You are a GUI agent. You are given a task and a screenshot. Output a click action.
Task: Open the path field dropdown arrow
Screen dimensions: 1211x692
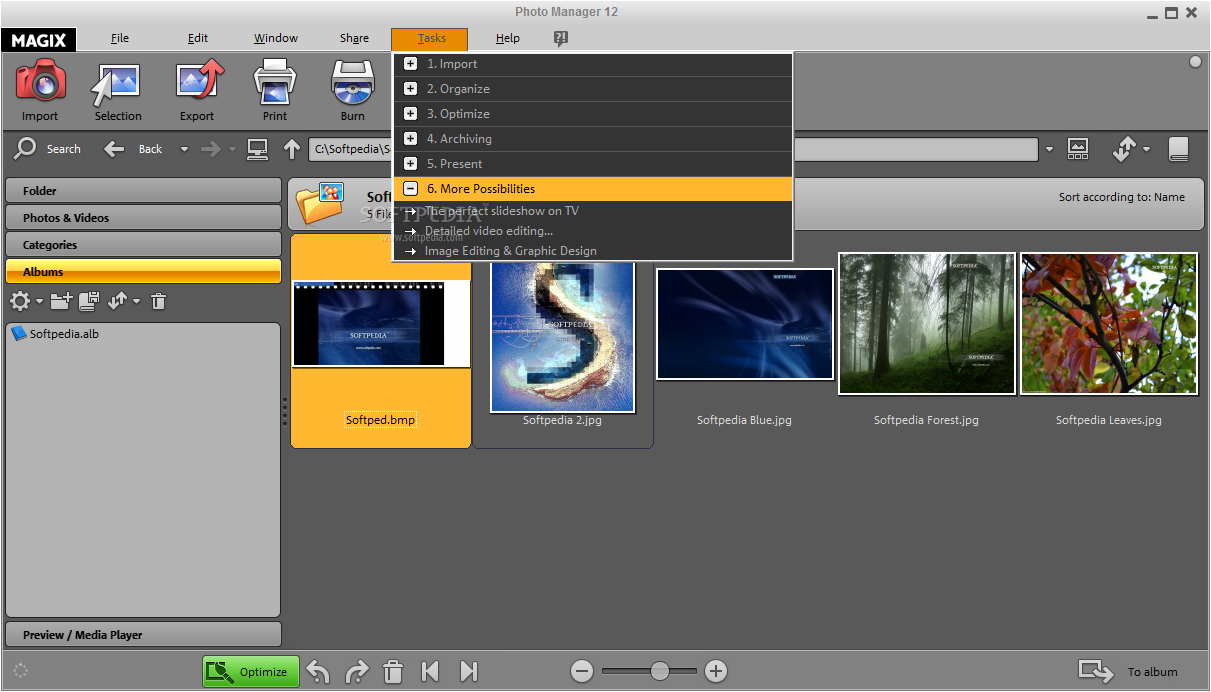click(1049, 150)
